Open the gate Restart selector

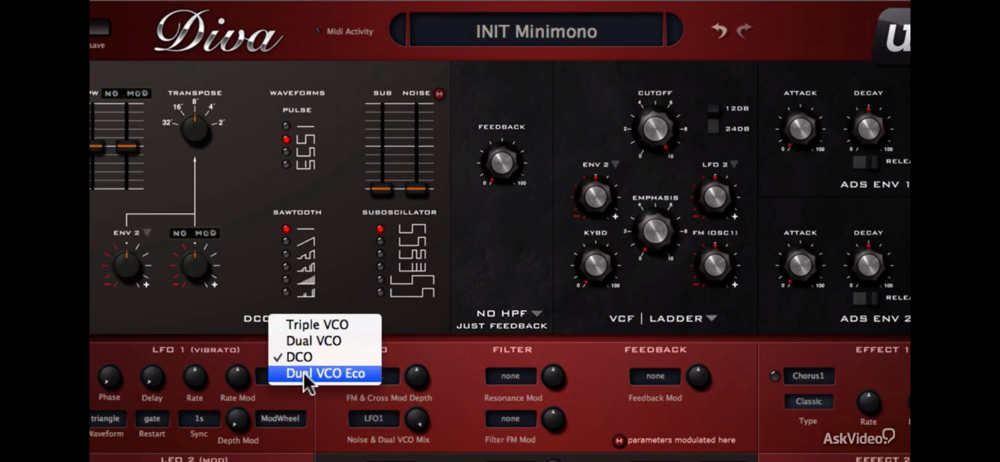pos(152,419)
